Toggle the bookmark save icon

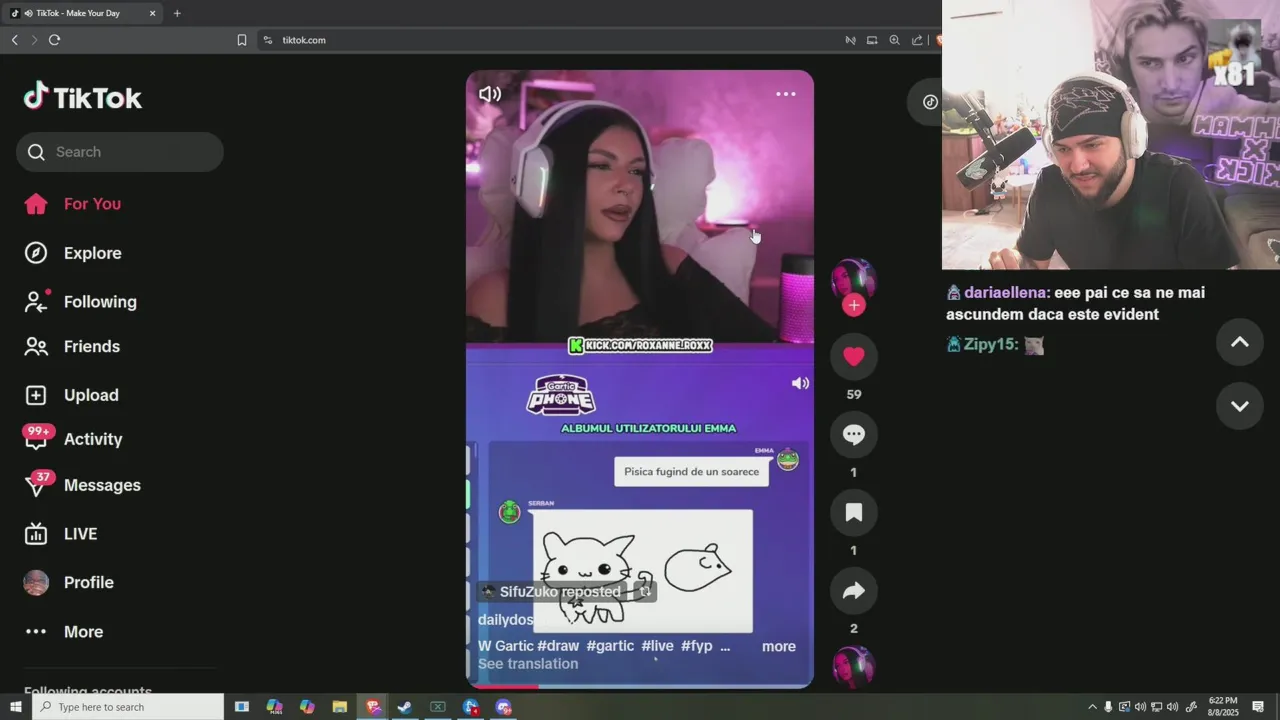click(x=853, y=512)
